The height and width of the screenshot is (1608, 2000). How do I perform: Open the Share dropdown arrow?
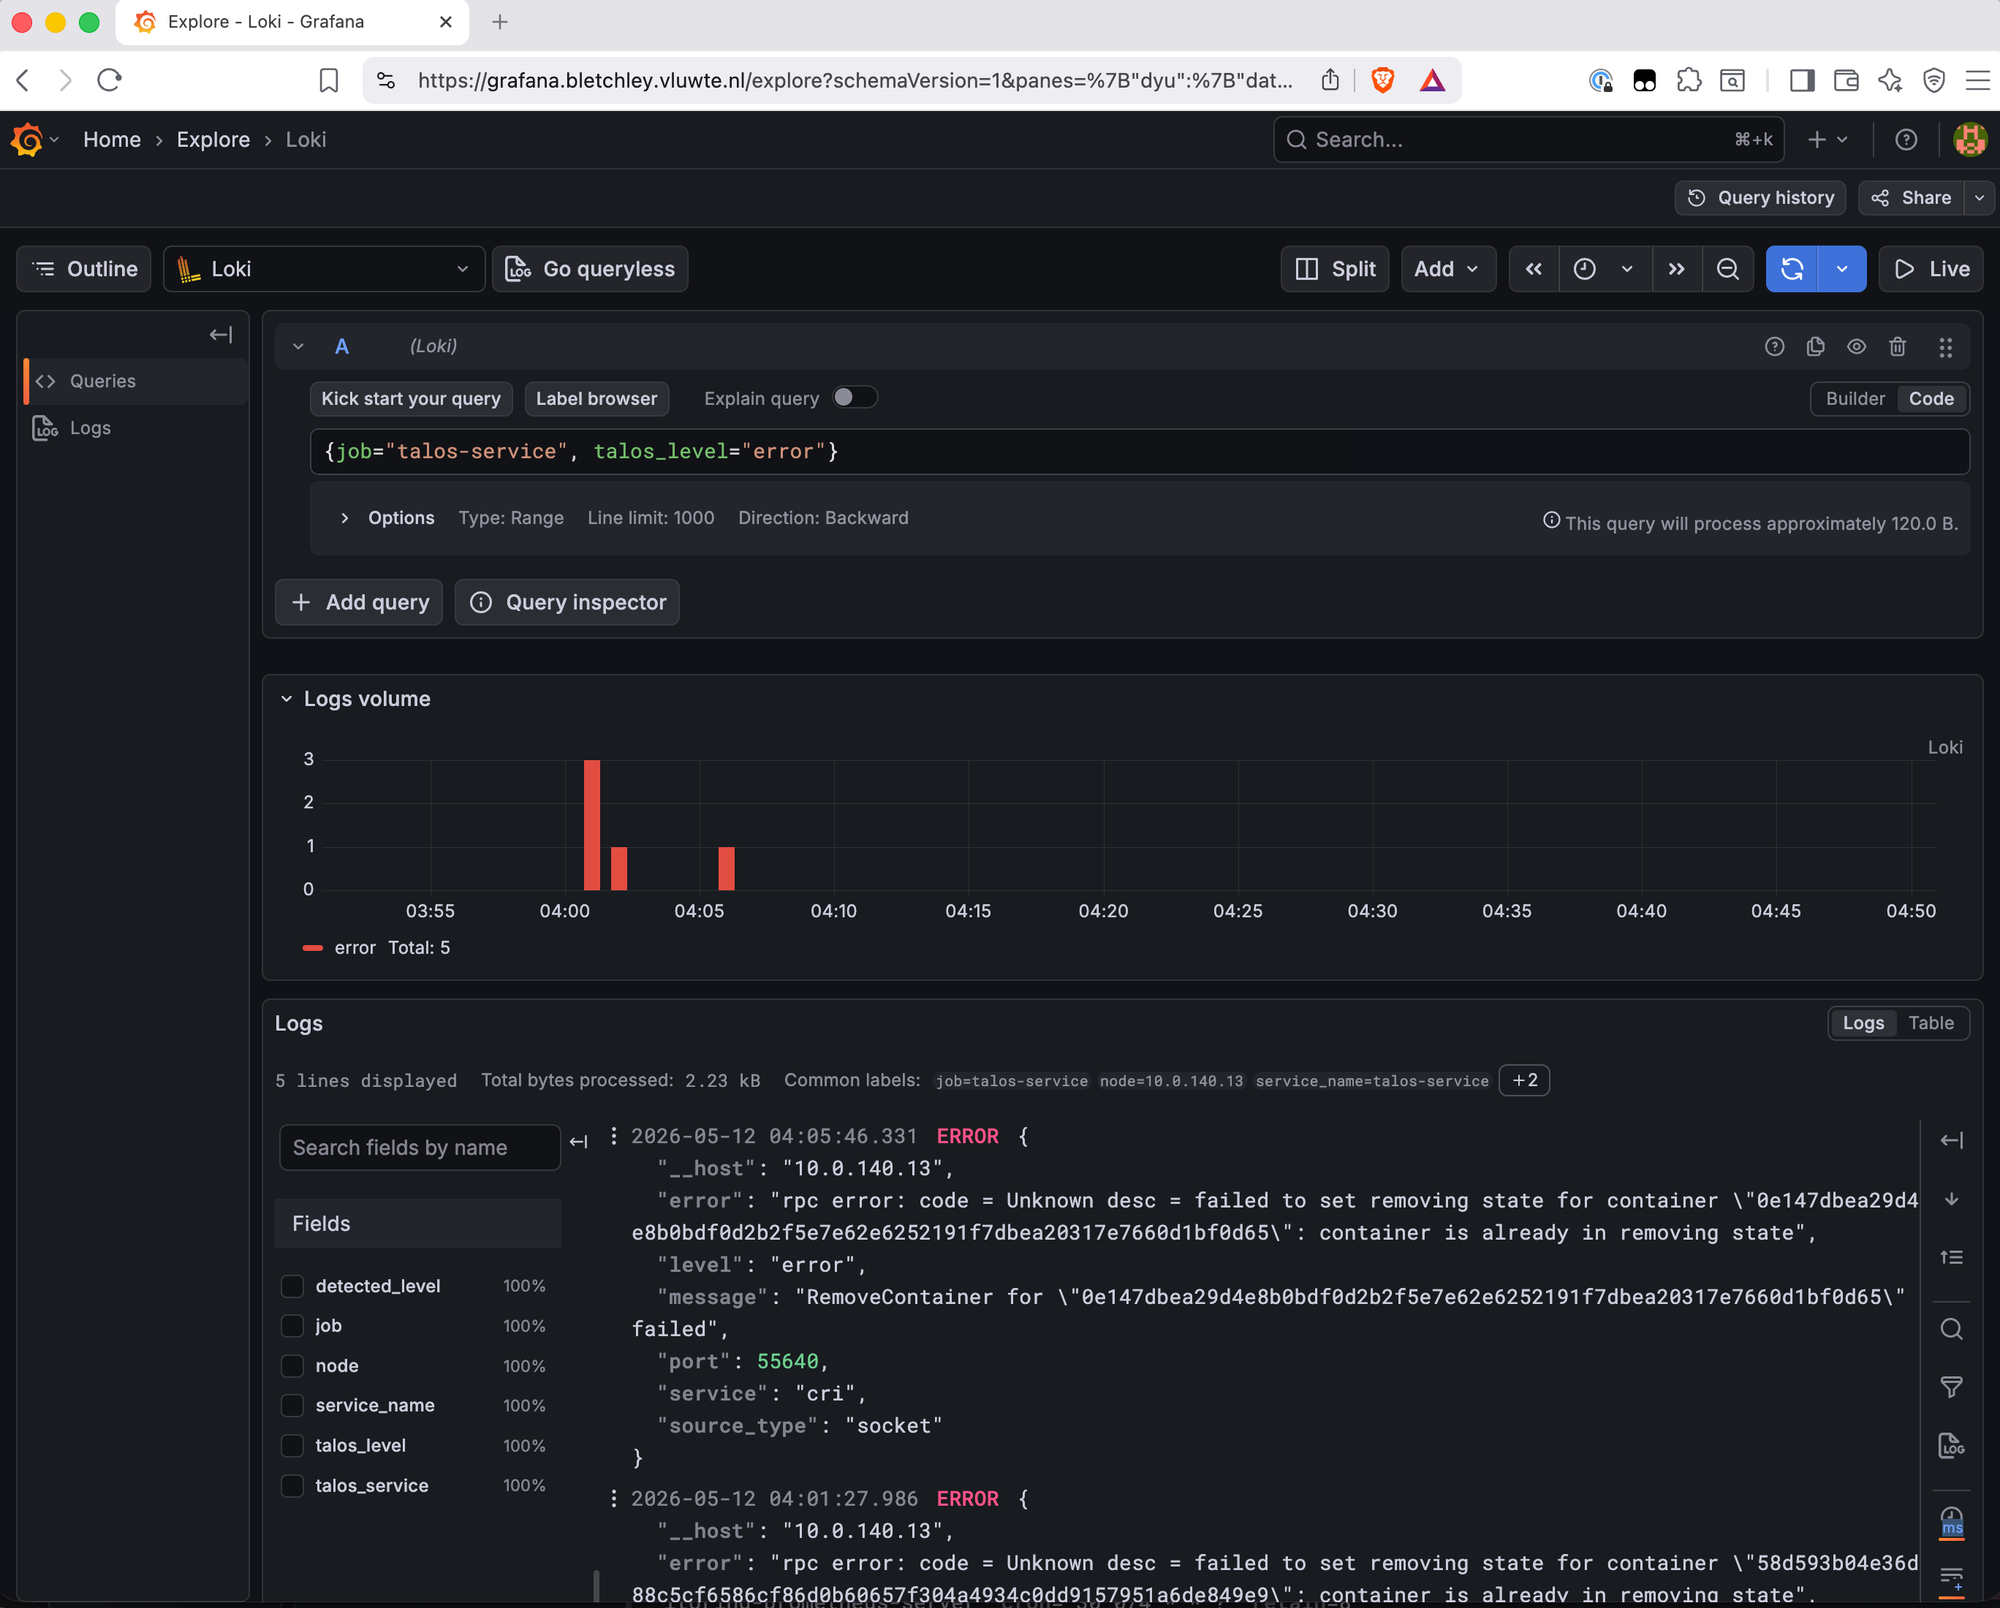pyautogui.click(x=1980, y=198)
